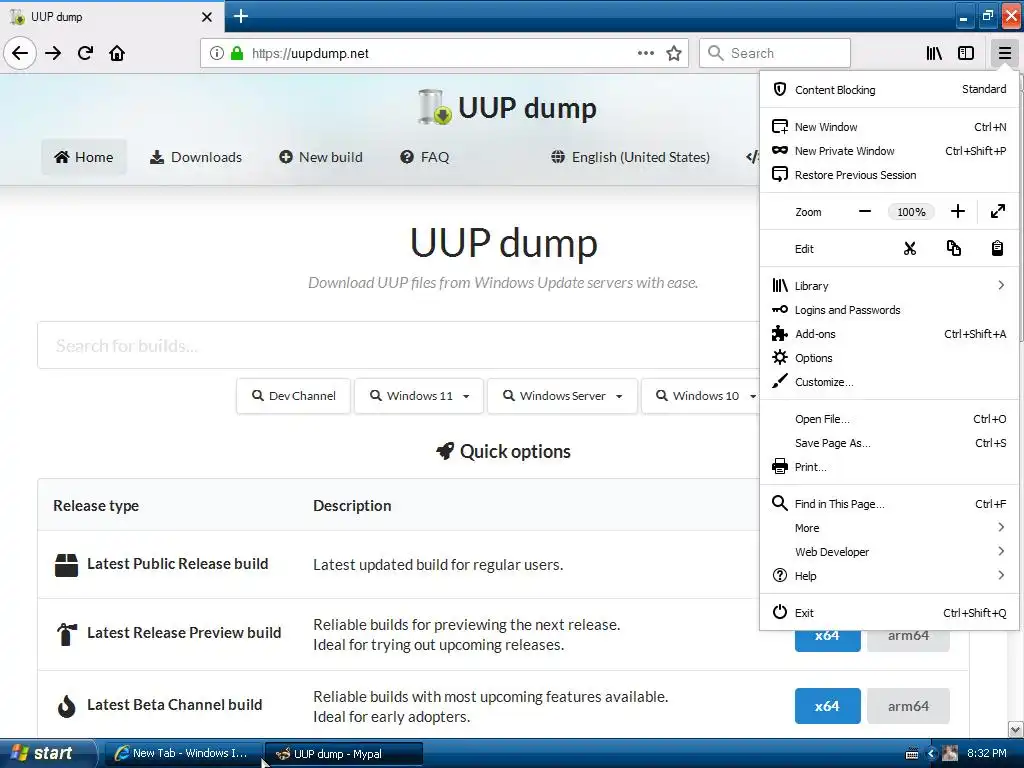Close the UUP dump tab

coord(206,17)
